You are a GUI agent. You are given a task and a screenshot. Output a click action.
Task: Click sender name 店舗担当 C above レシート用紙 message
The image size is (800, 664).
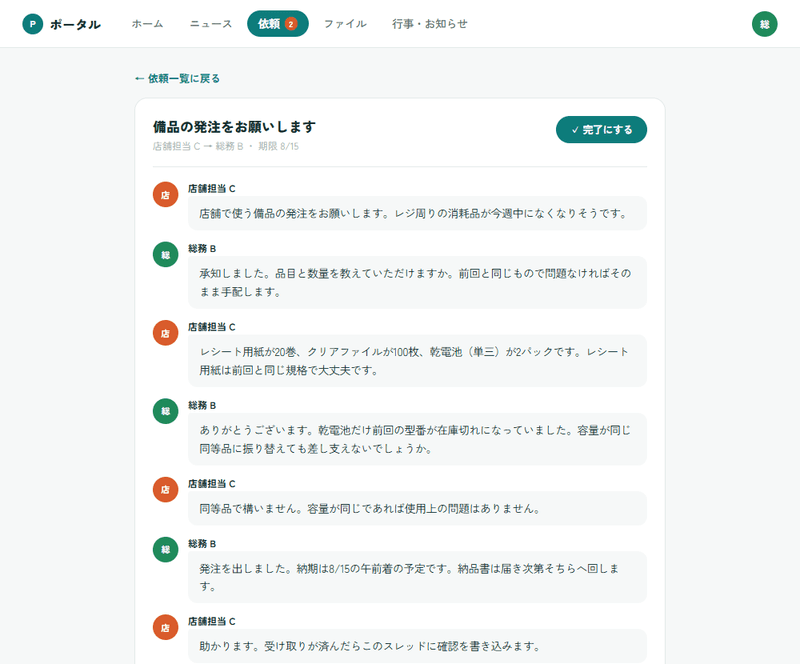[212, 327]
